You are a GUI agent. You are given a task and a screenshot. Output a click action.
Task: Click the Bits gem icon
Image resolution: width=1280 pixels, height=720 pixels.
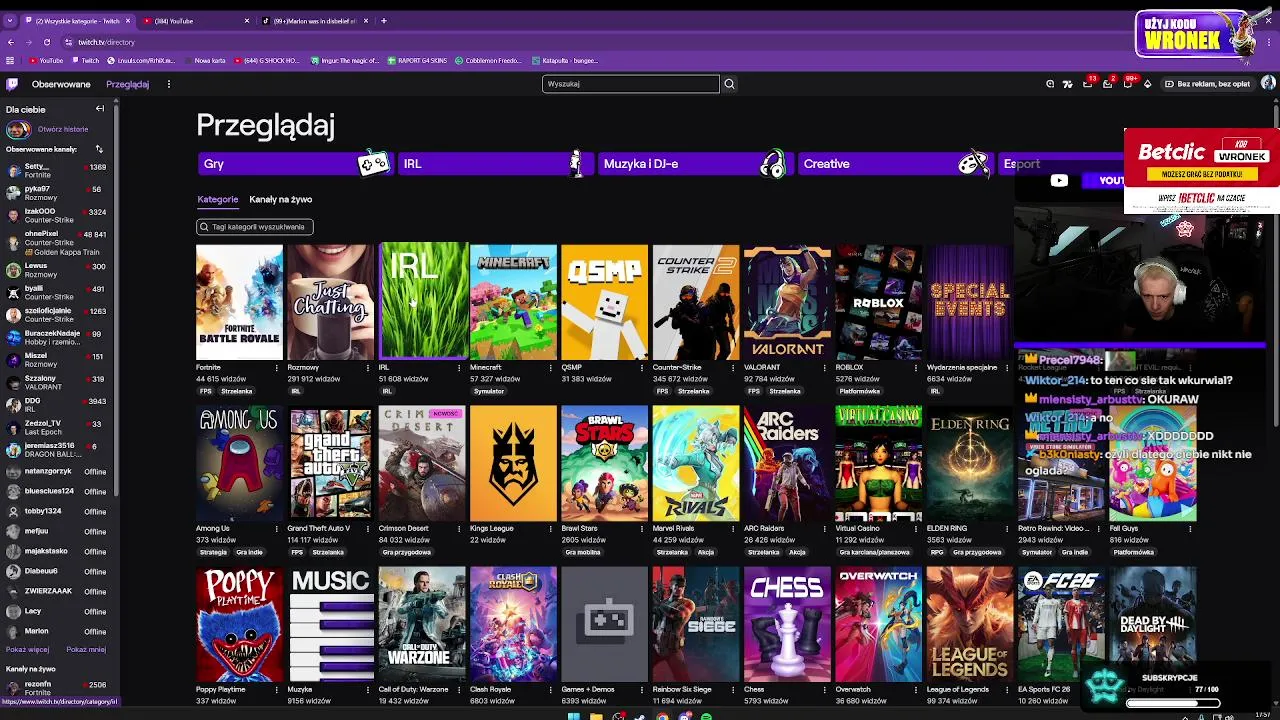coord(1147,84)
